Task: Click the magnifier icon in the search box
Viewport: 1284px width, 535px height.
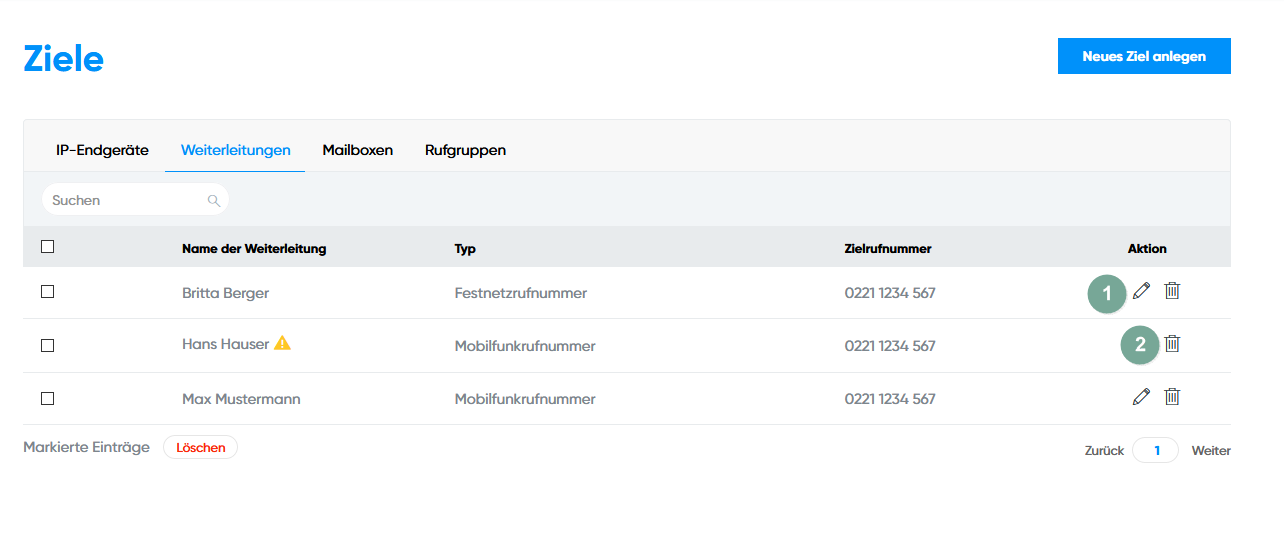Action: (x=213, y=201)
